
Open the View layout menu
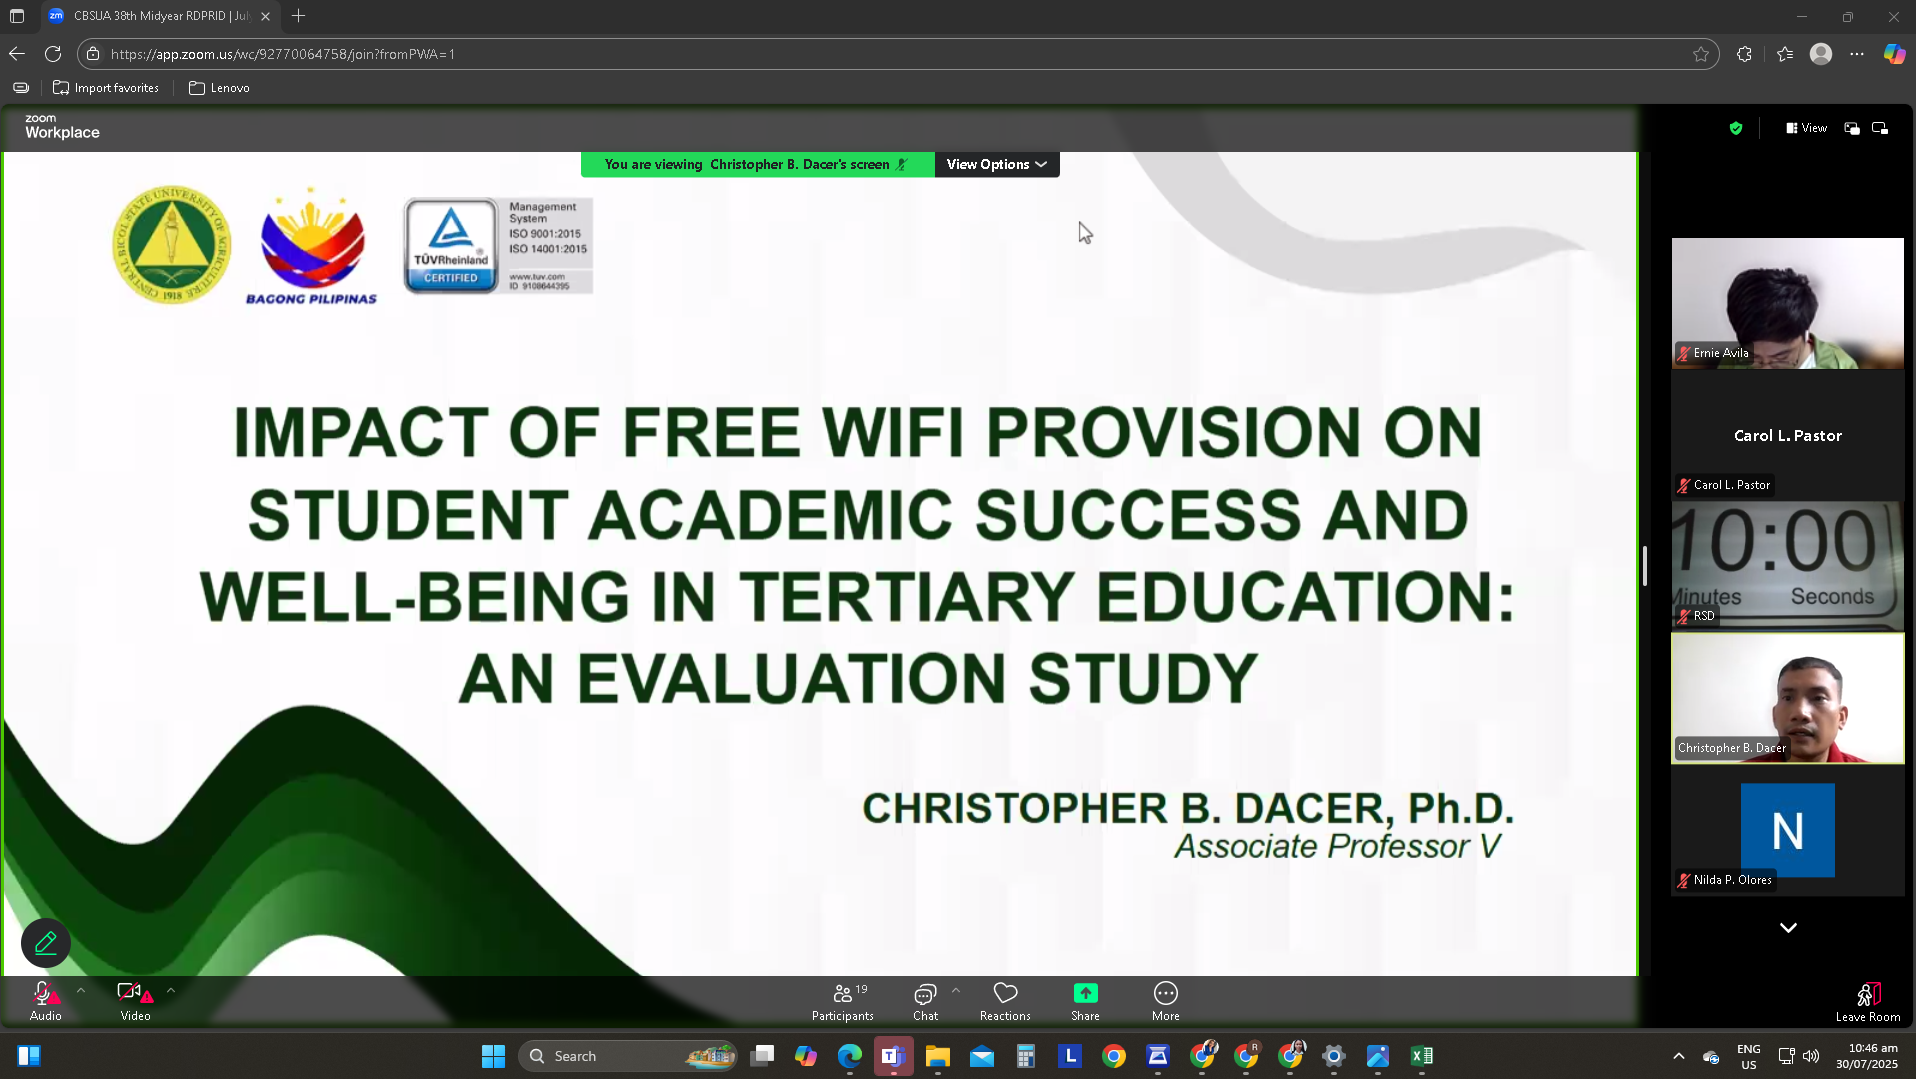click(1806, 128)
